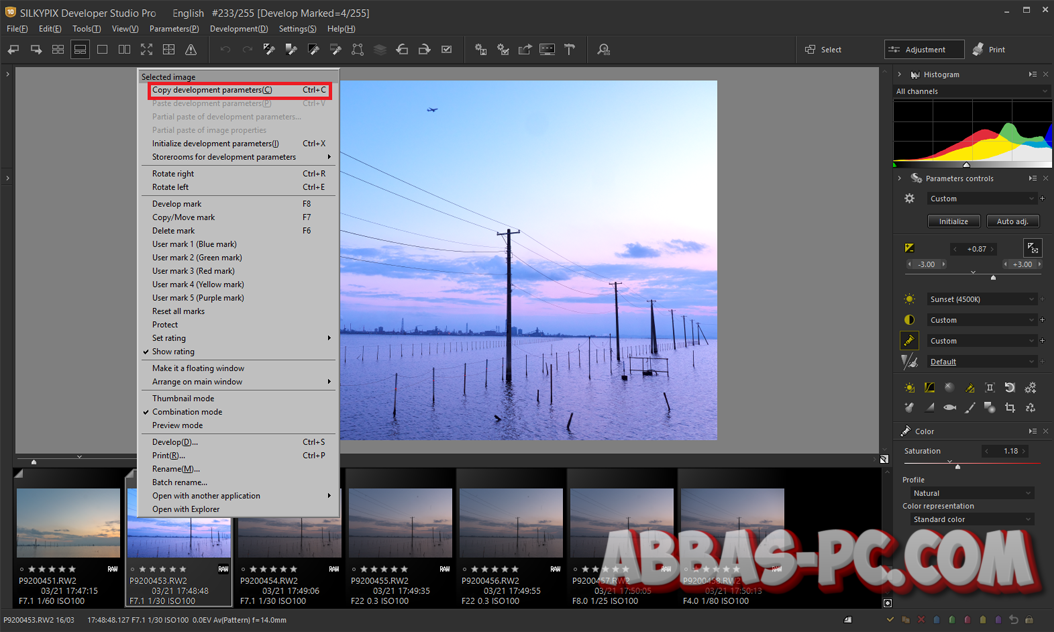Screen dimensions: 1054x632
Task: Choose Copy development parameters menu item
Action: tap(212, 90)
